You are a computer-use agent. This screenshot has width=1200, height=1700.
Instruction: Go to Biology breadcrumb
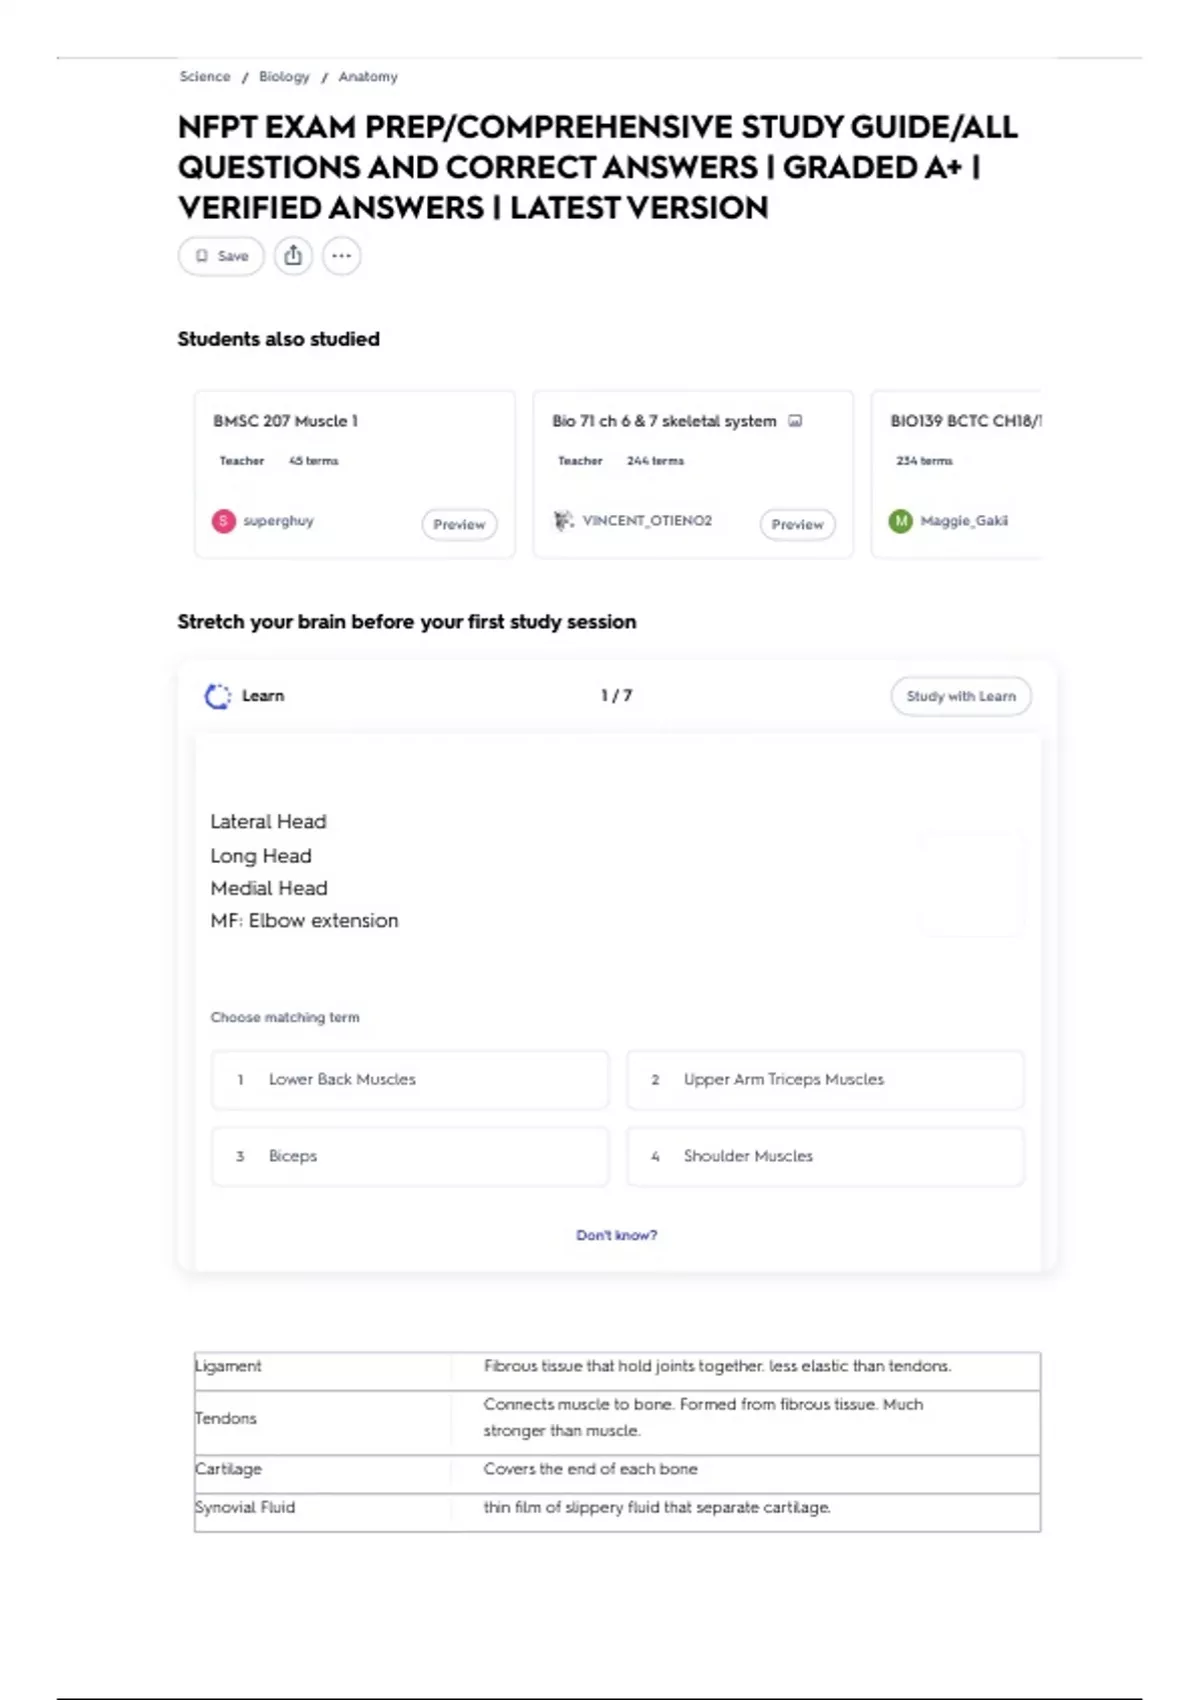[x=284, y=77]
